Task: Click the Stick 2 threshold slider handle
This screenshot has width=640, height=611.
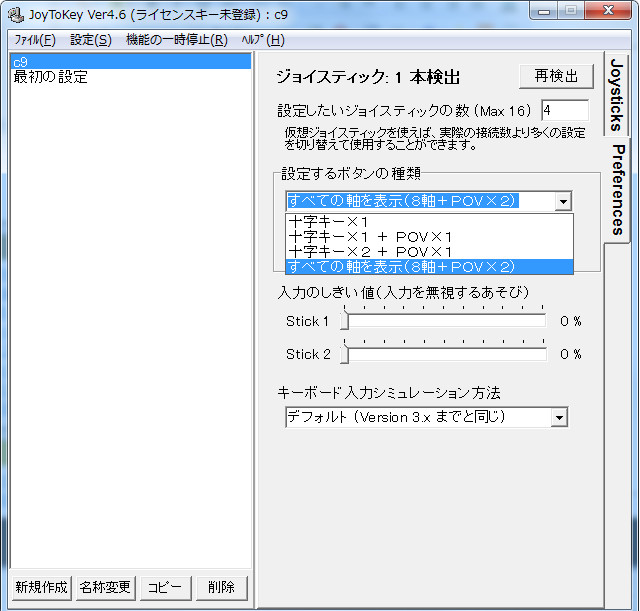Action: coord(344,354)
